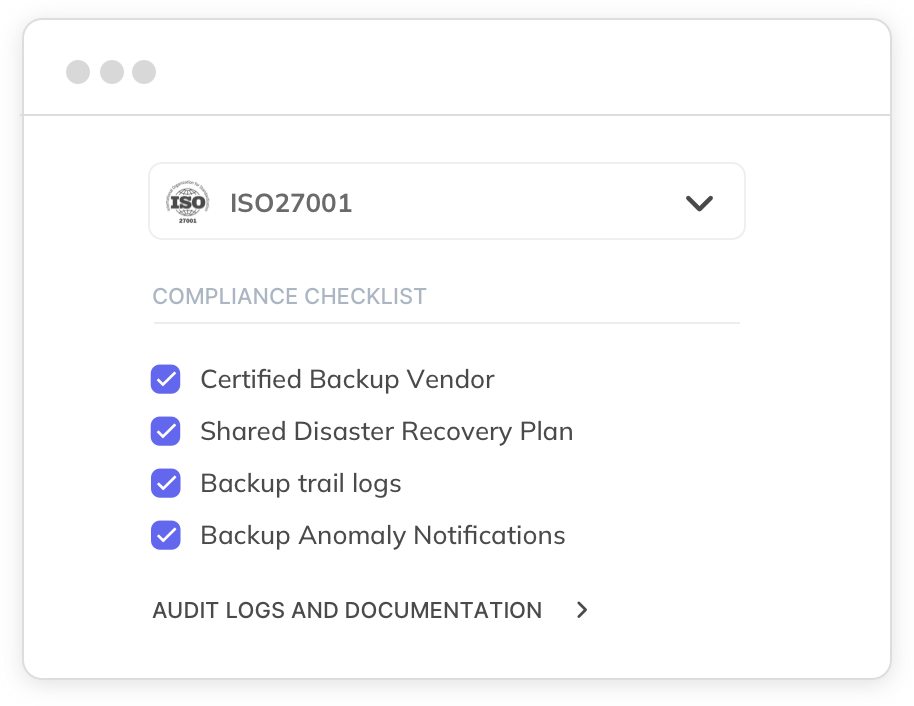Select the Backup trail logs label
The width and height of the screenshot is (914, 706).
[x=300, y=484]
